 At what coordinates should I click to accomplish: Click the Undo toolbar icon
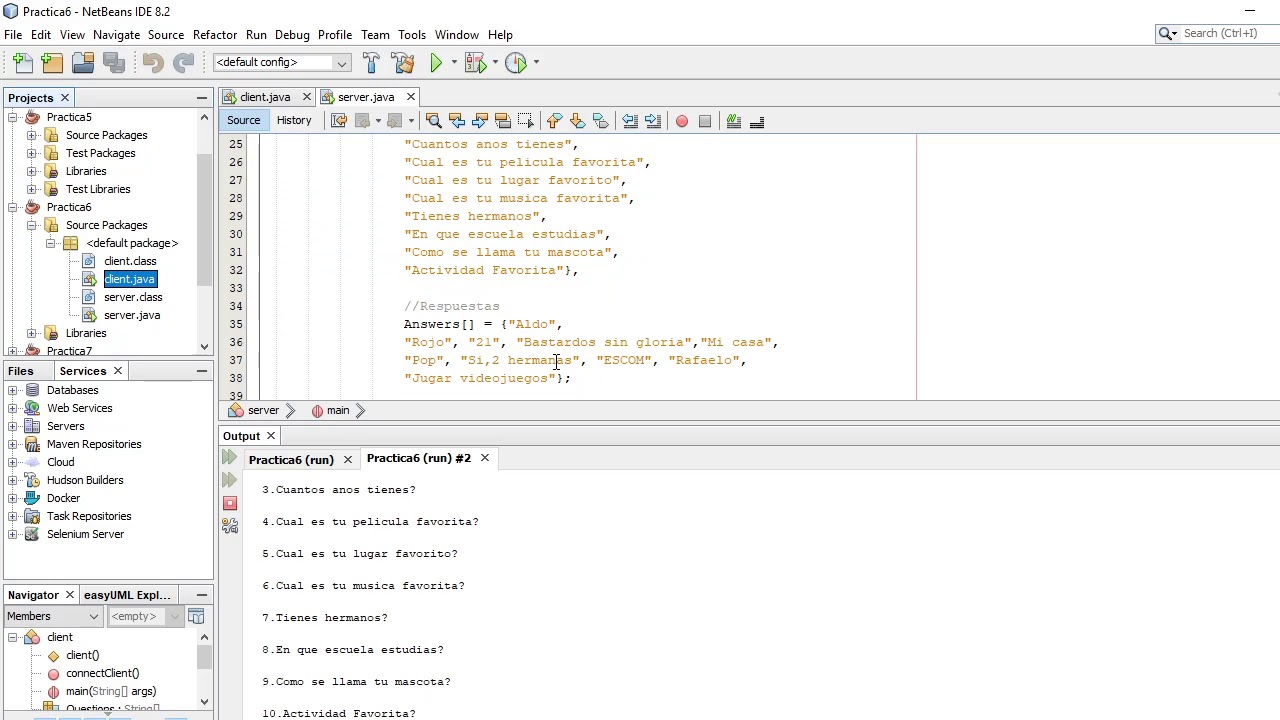point(152,62)
